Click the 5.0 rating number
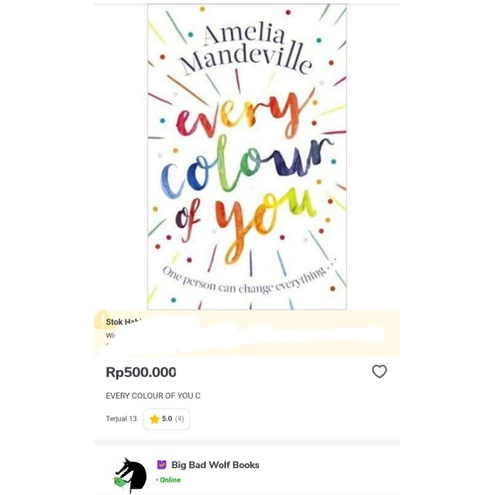The width and height of the screenshot is (495, 495). [x=167, y=419]
